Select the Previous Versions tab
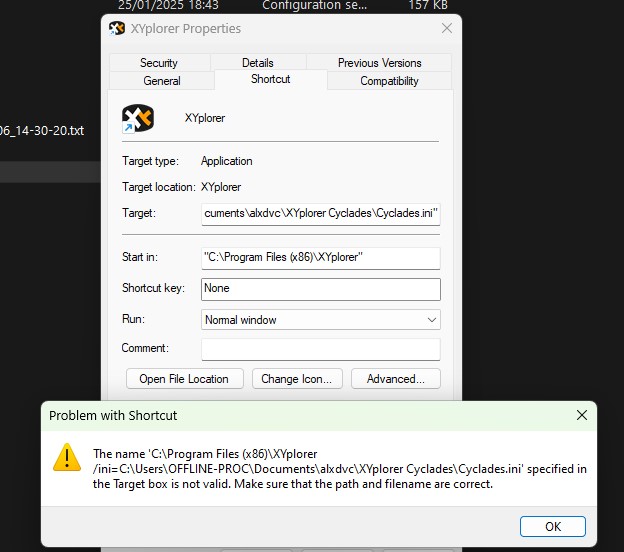The image size is (624, 552). 380,62
